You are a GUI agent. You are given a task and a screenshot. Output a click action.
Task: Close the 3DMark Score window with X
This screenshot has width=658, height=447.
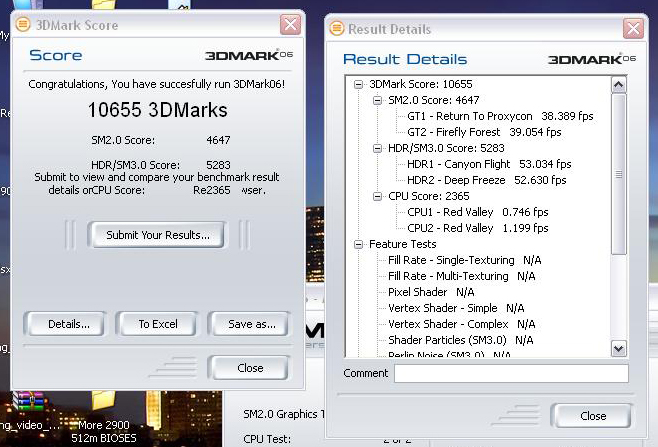(x=290, y=25)
